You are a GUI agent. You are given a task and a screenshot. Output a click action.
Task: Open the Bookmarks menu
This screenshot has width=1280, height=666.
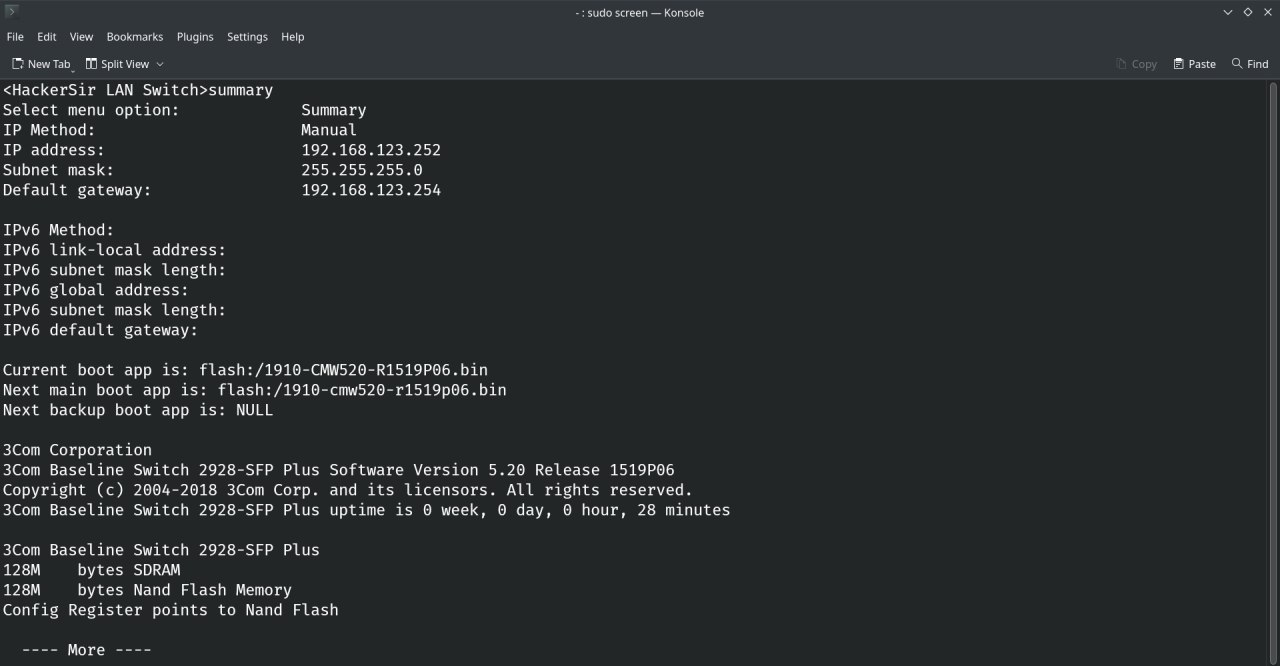tap(134, 37)
